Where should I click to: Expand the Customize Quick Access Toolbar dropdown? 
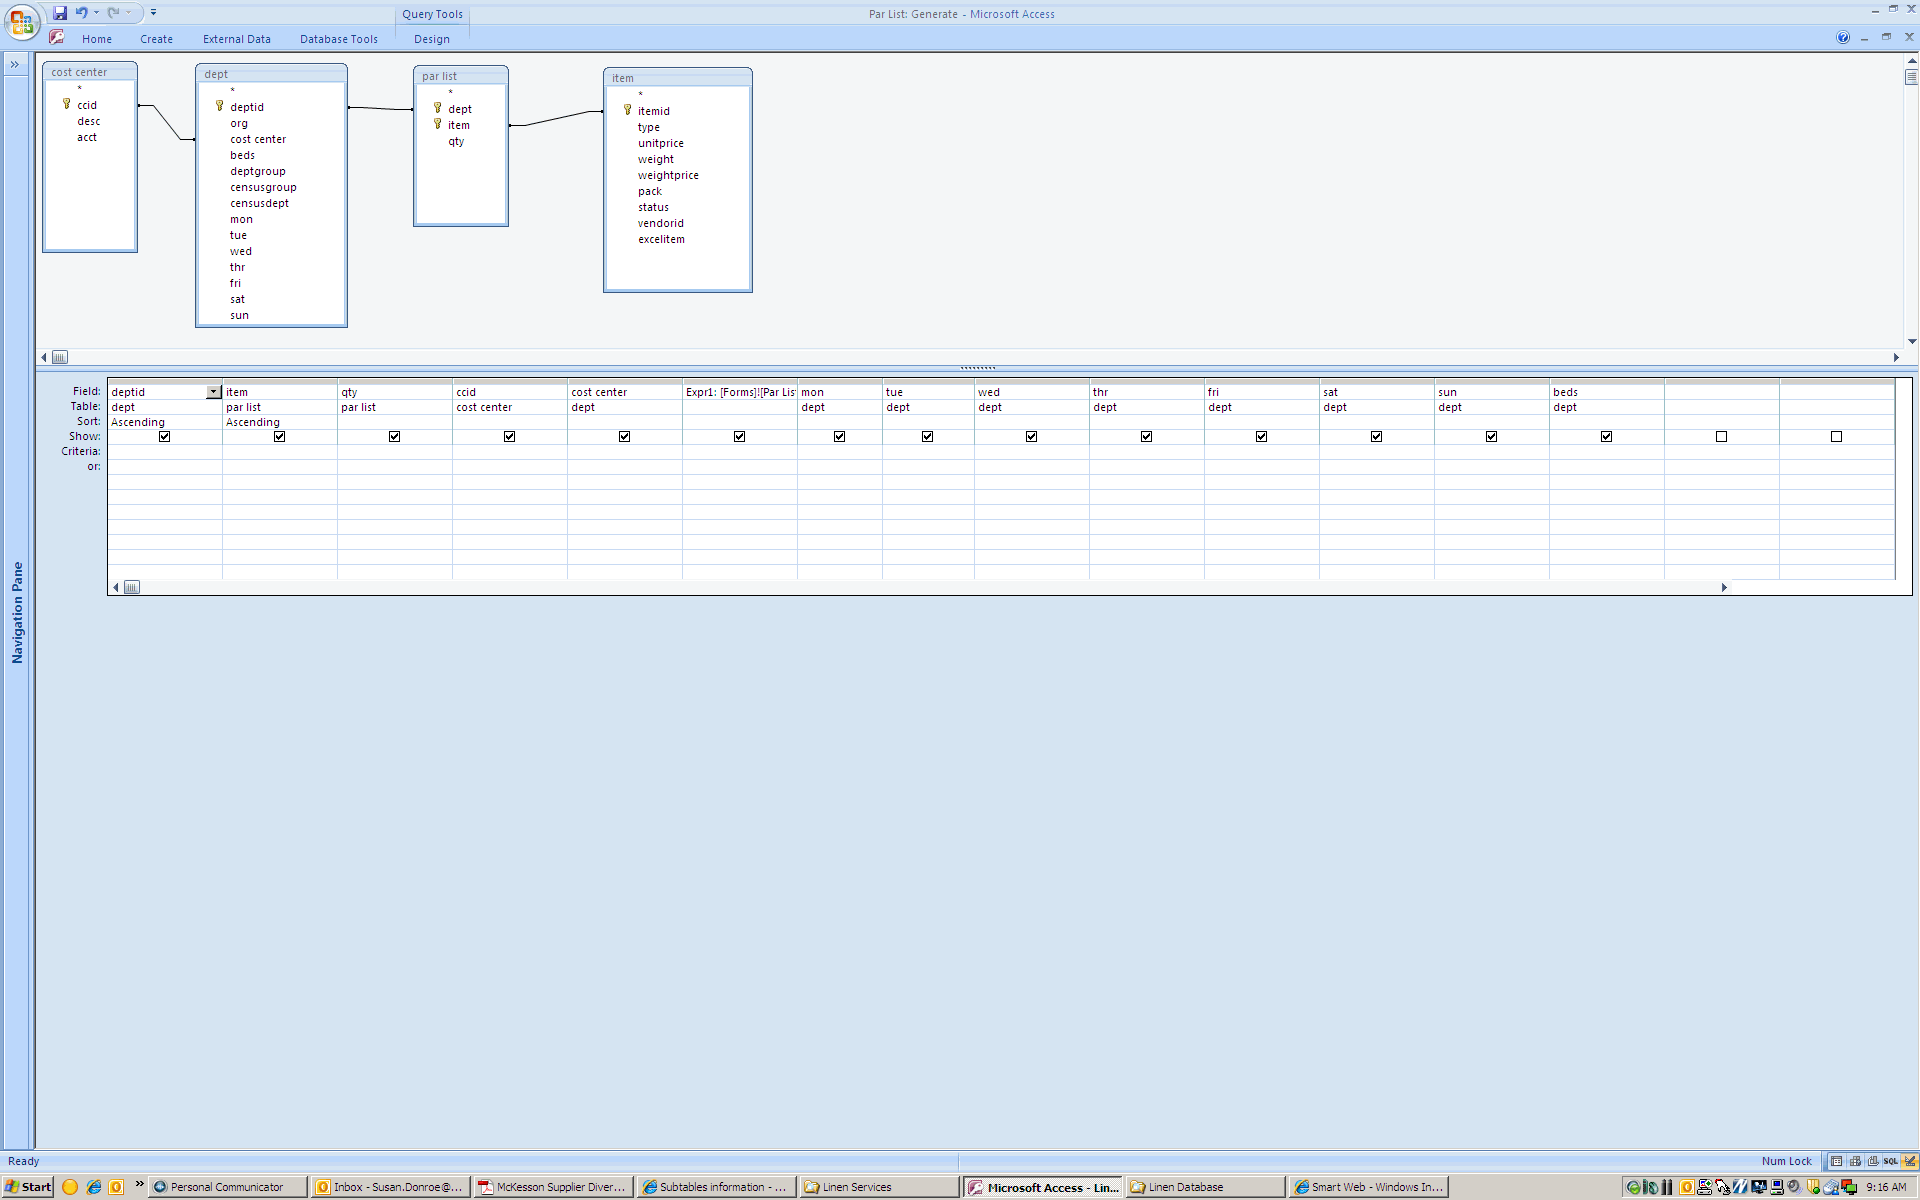point(153,13)
